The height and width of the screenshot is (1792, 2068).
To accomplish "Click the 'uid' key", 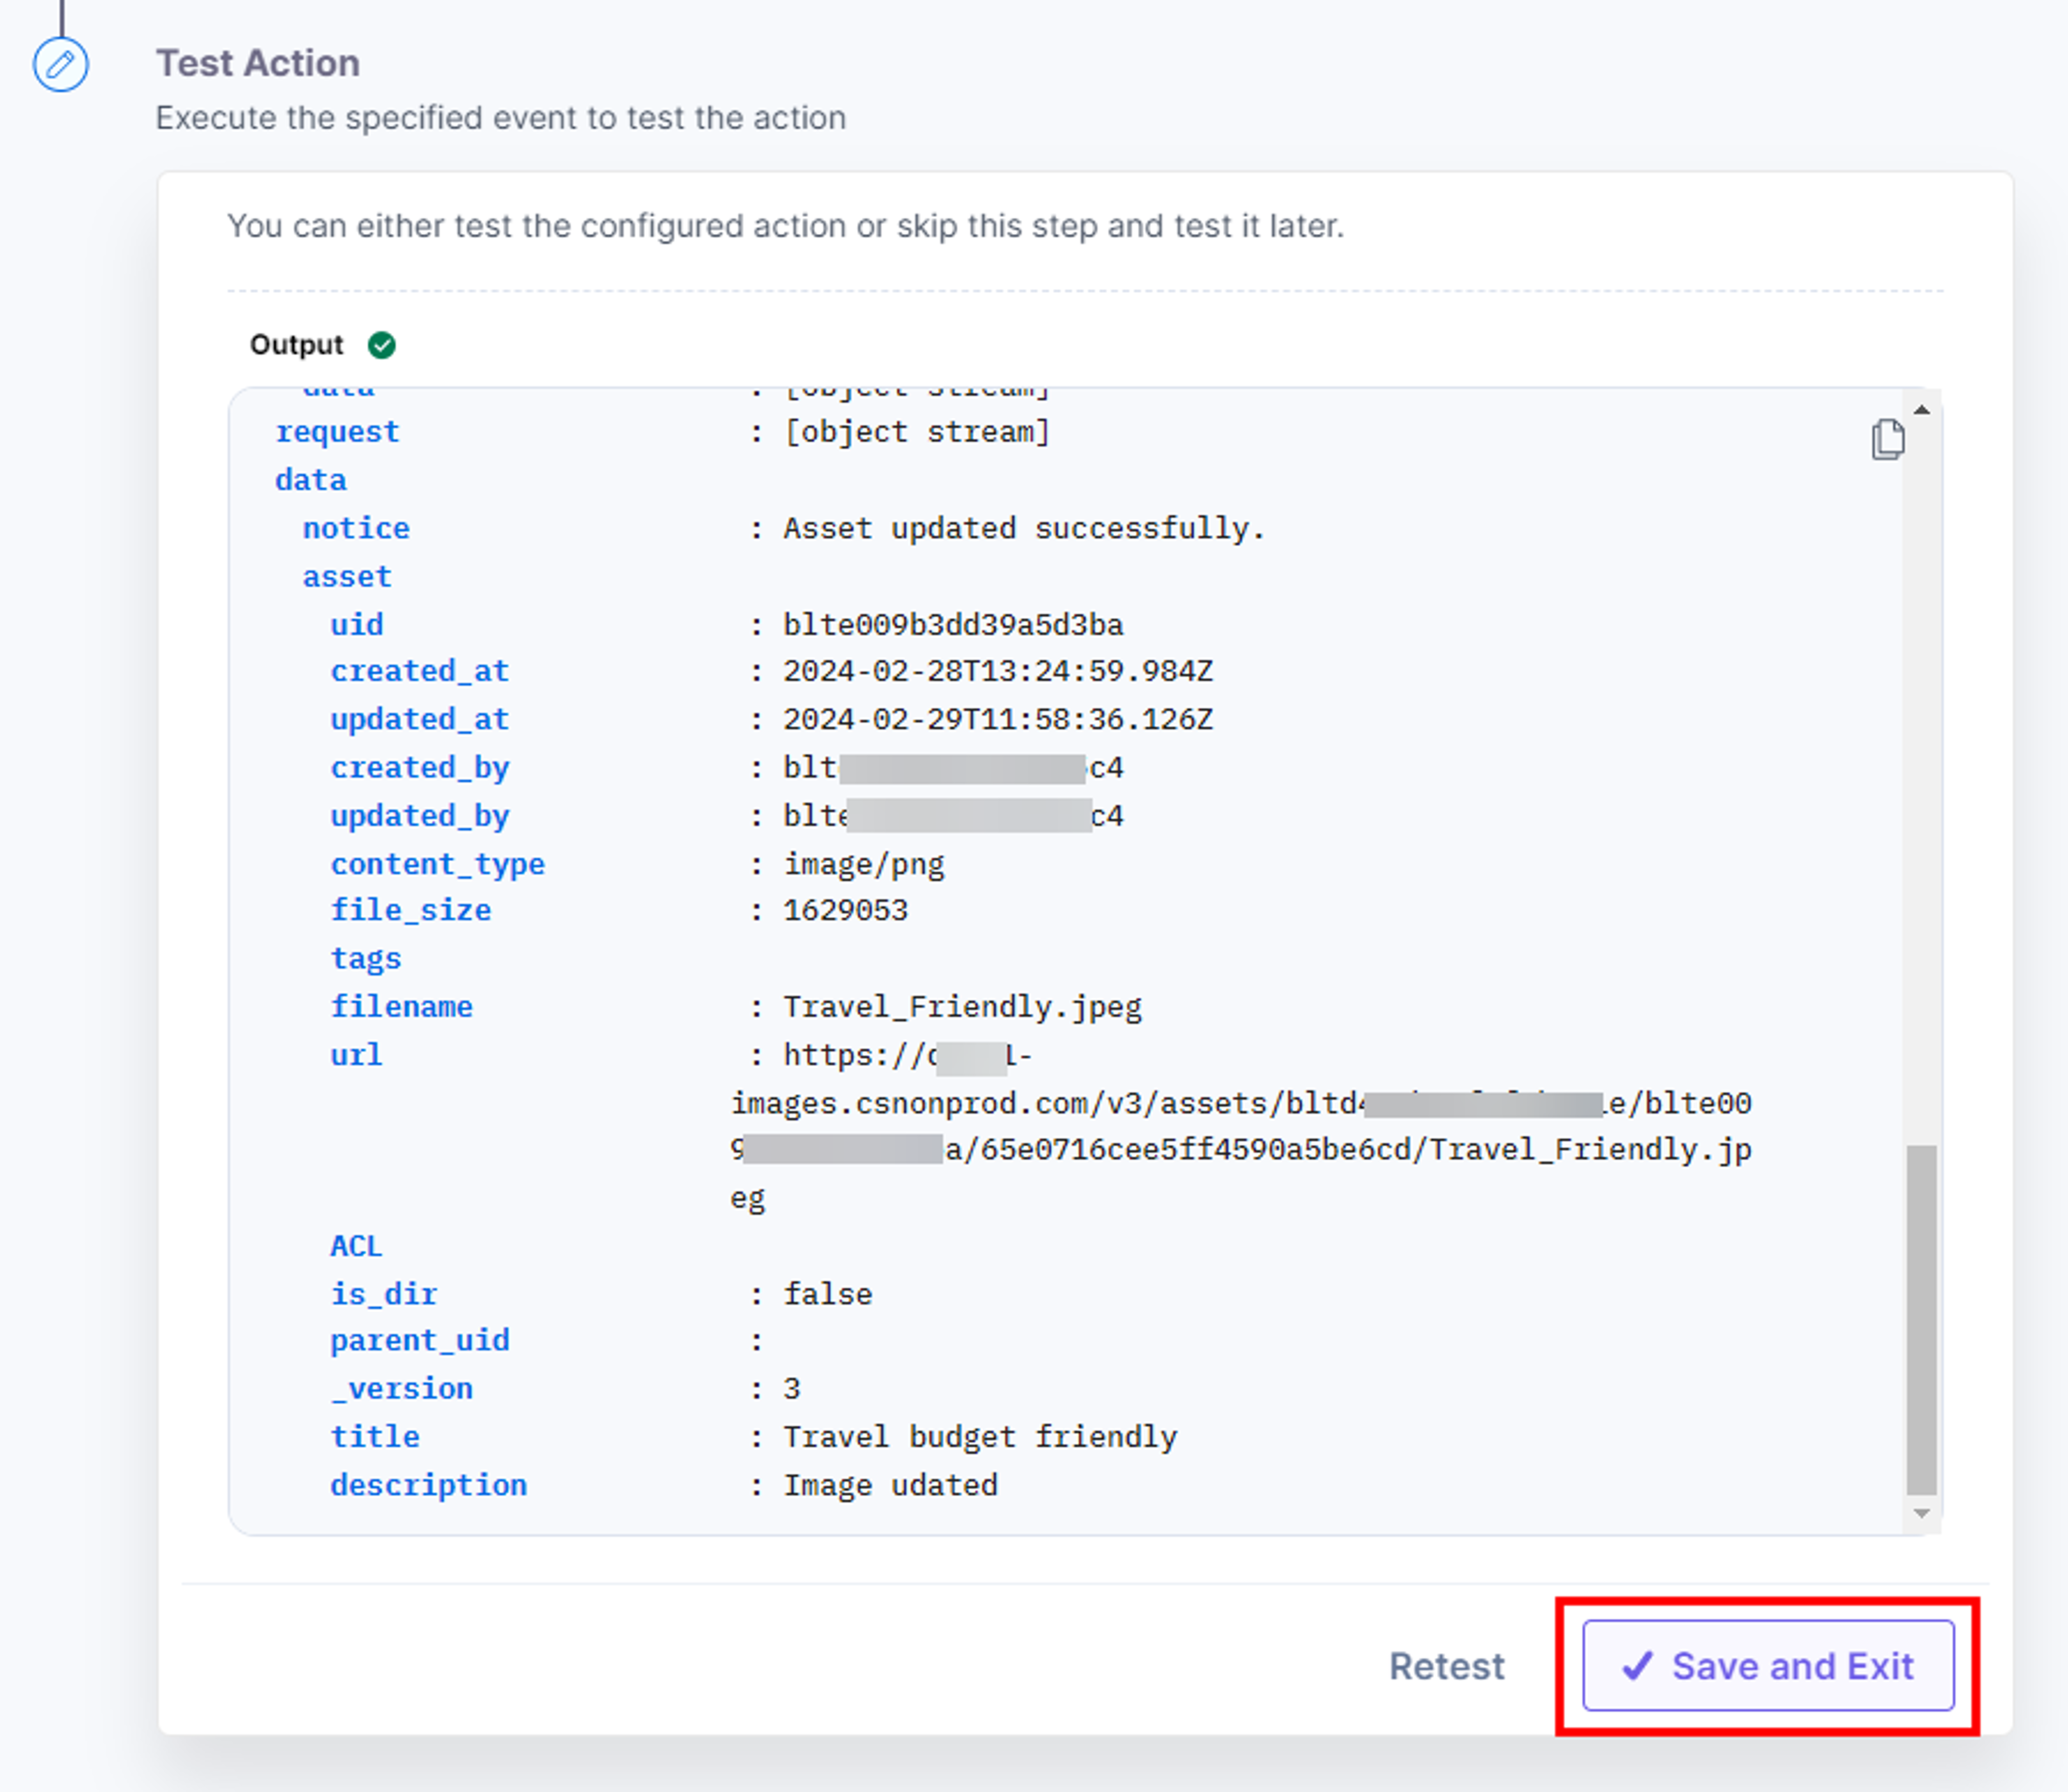I will point(357,625).
